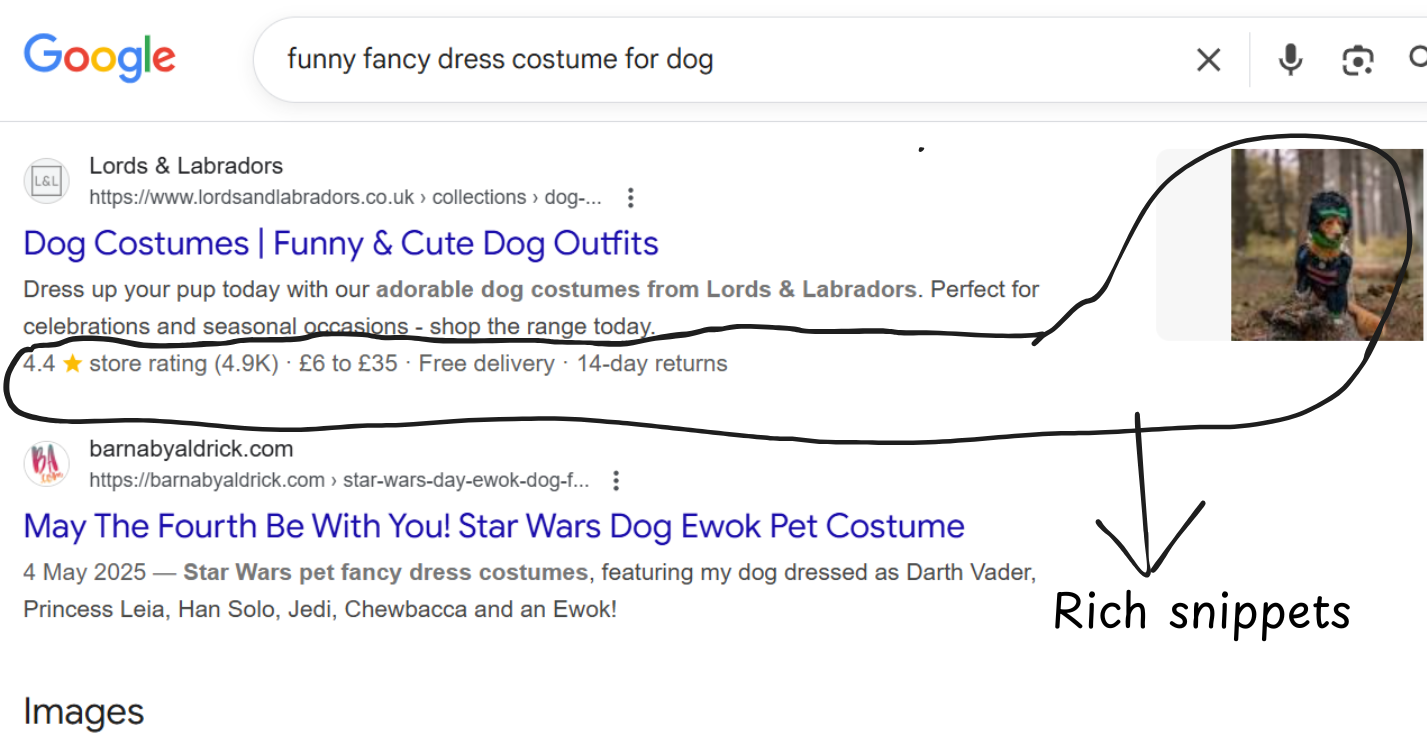Open the options menu for barnabyaldrick.com result

pyautogui.click(x=616, y=481)
